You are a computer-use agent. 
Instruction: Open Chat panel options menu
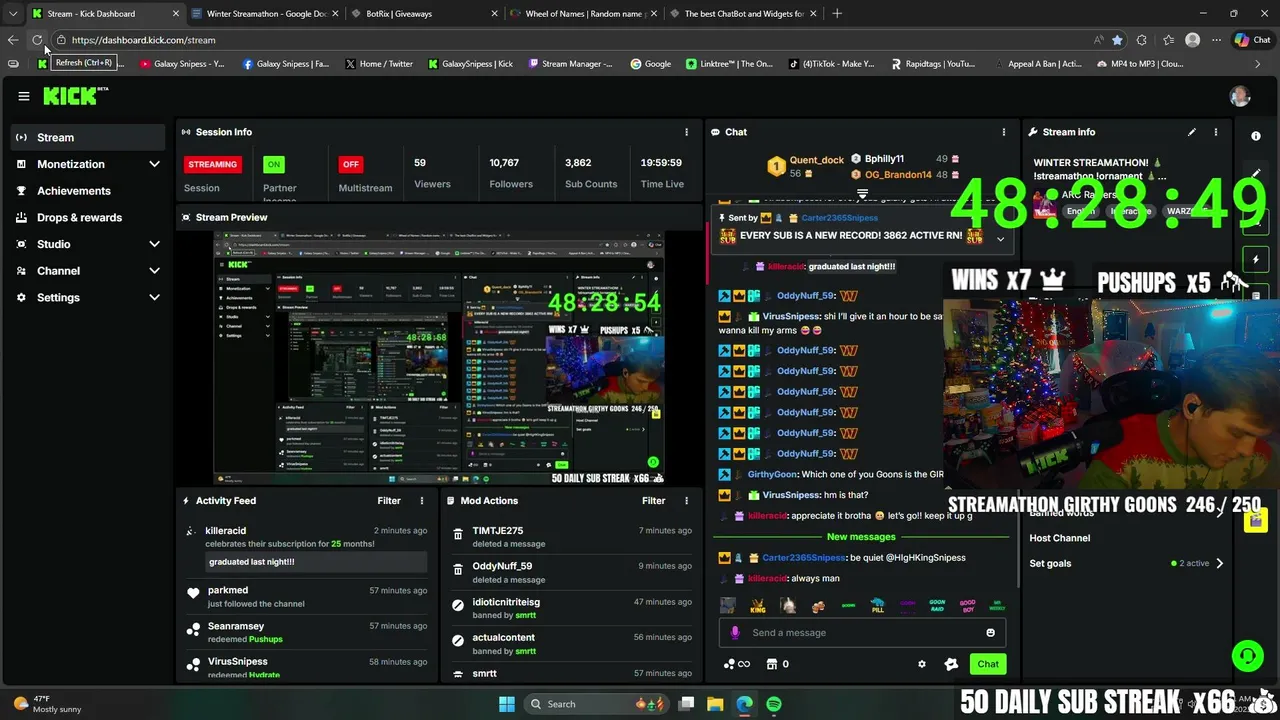(x=1004, y=132)
